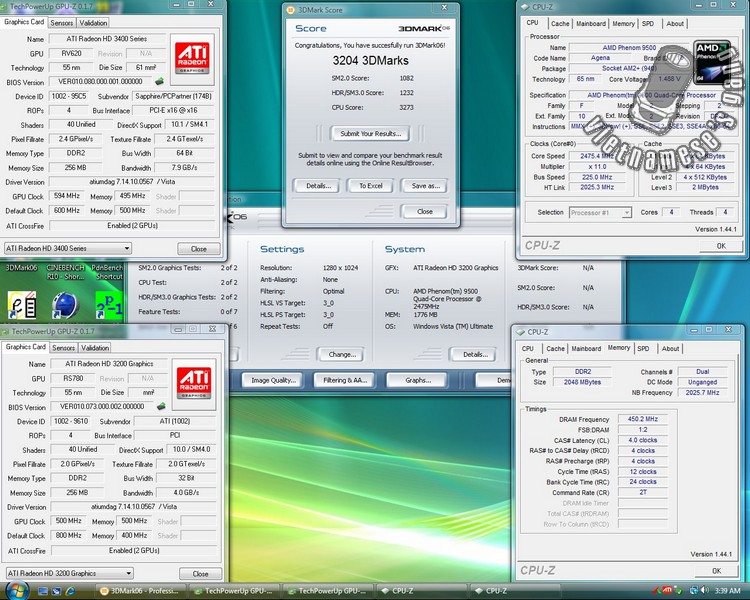Open Sensors tab in lower GPU-Z window

click(x=64, y=348)
